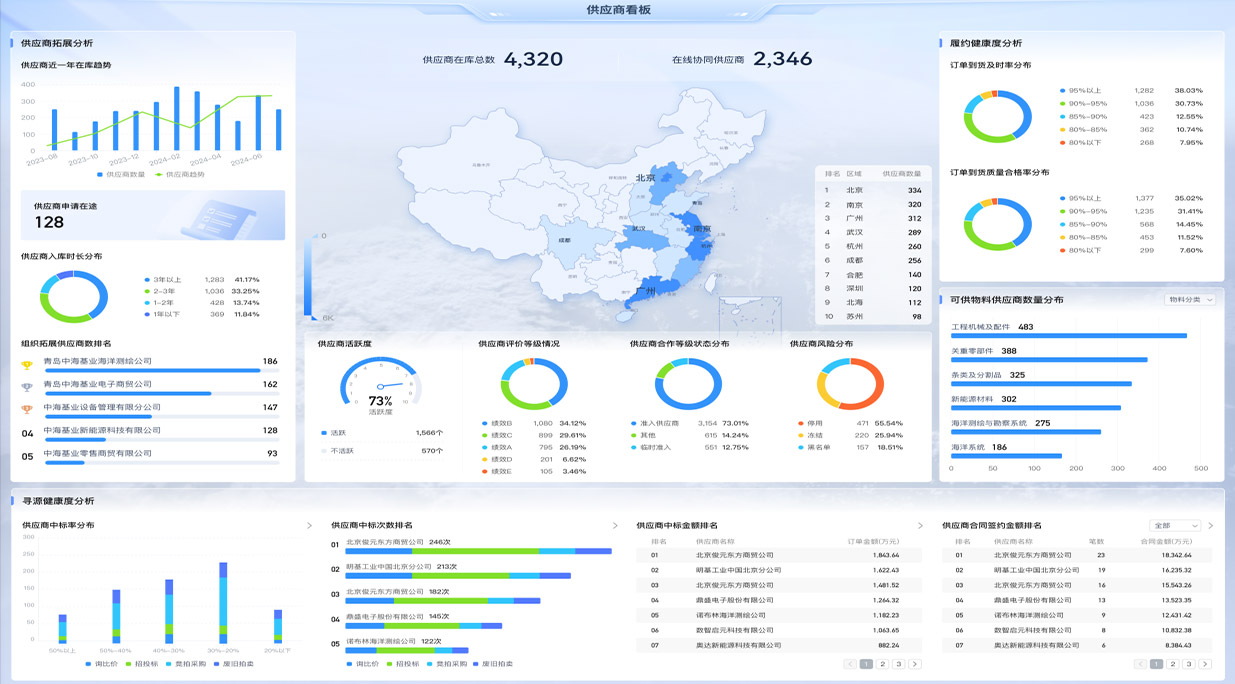Click next page arrow in 供应商中标金额排名
Image resolution: width=1235 pixels, height=684 pixels.
(x=914, y=664)
